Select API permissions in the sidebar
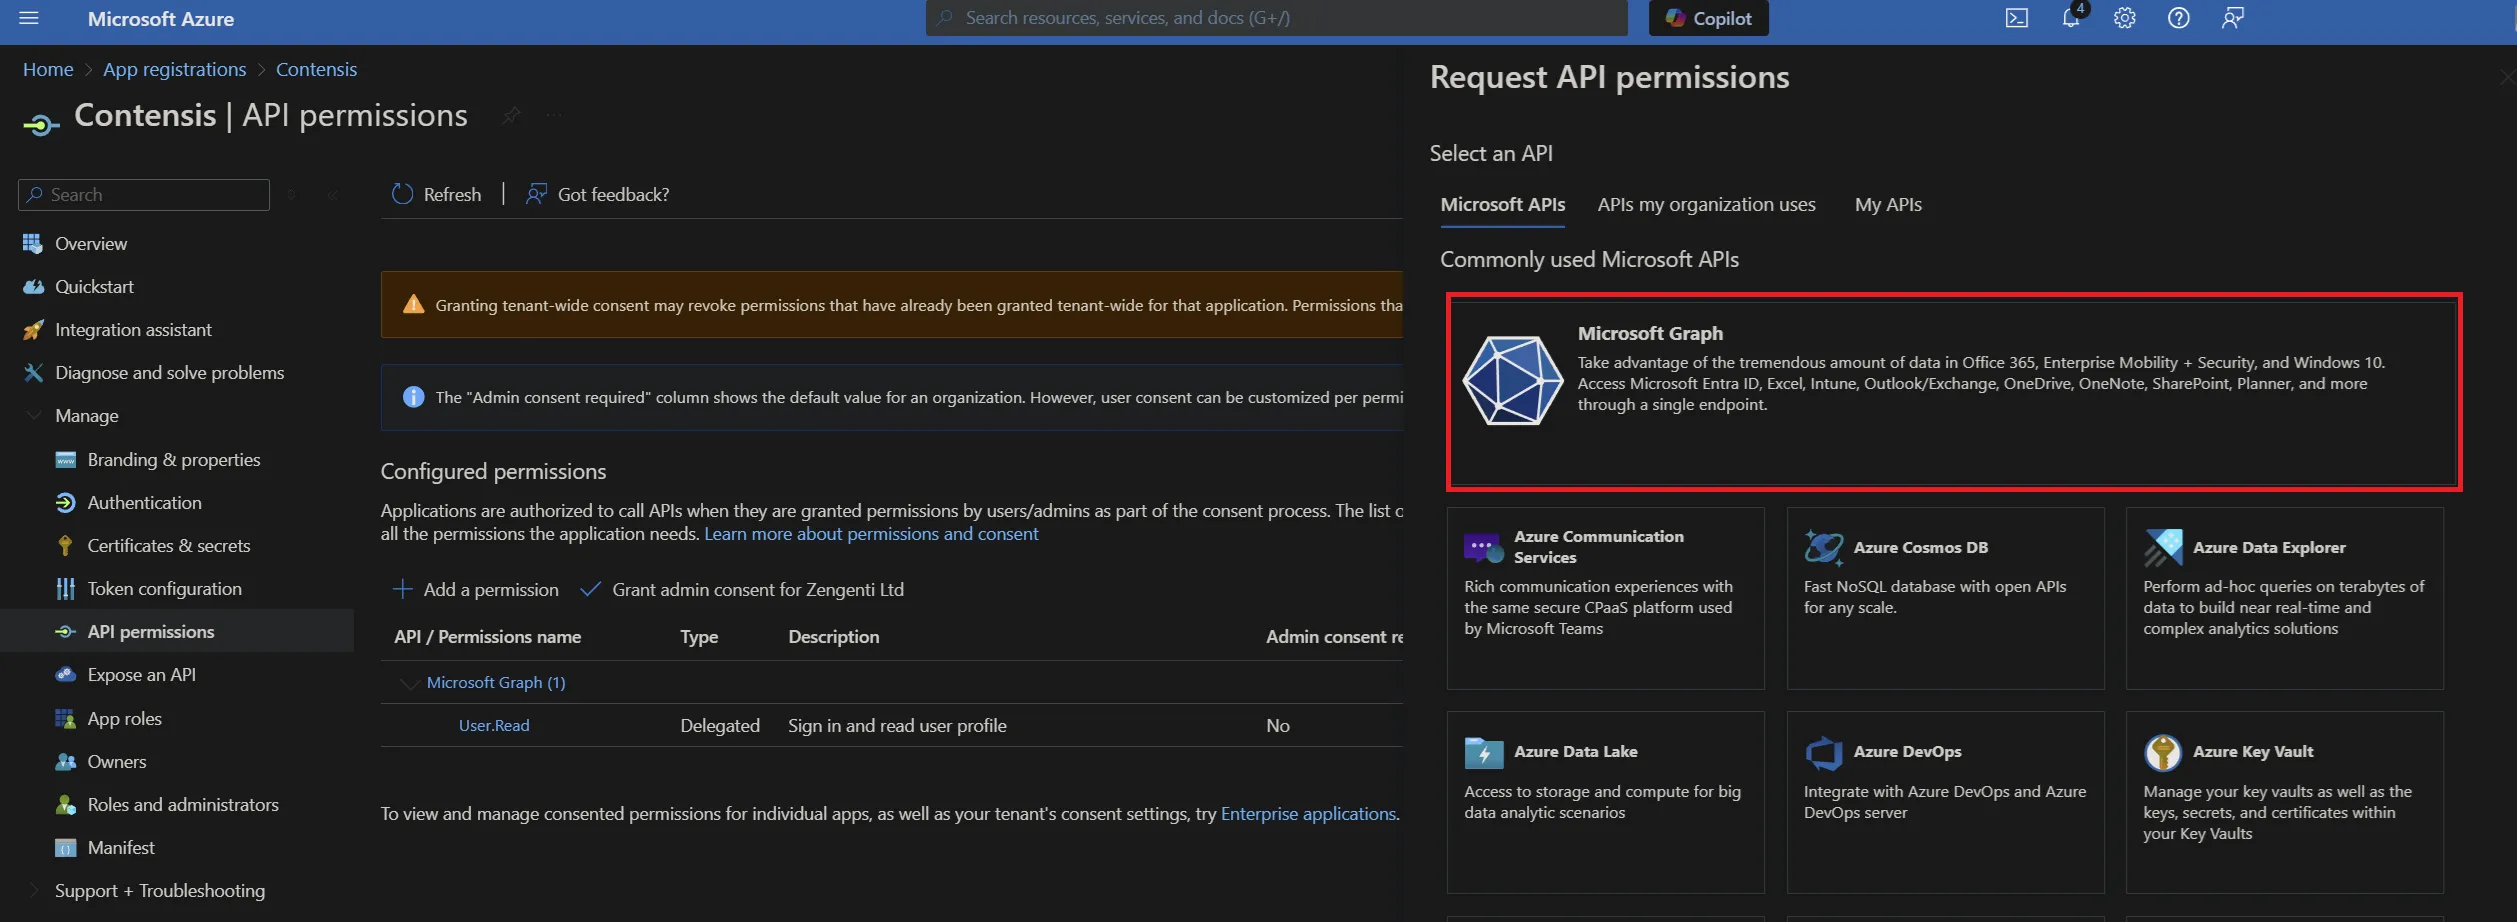Image resolution: width=2517 pixels, height=922 pixels. (177, 632)
